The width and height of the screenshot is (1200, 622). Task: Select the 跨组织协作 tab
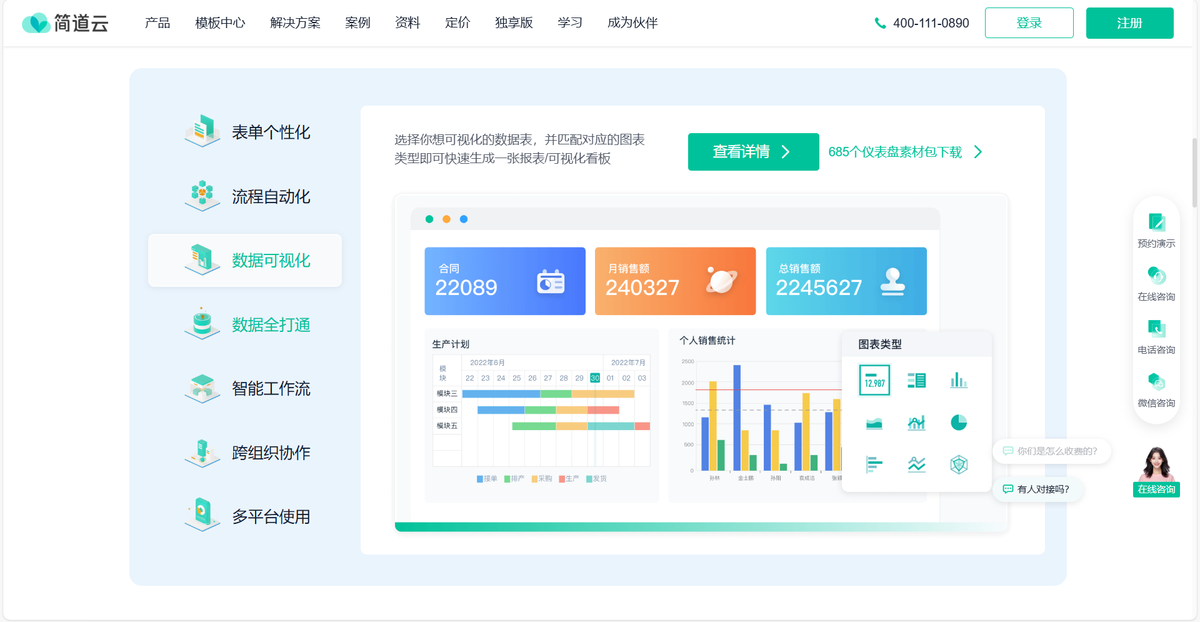(245, 452)
